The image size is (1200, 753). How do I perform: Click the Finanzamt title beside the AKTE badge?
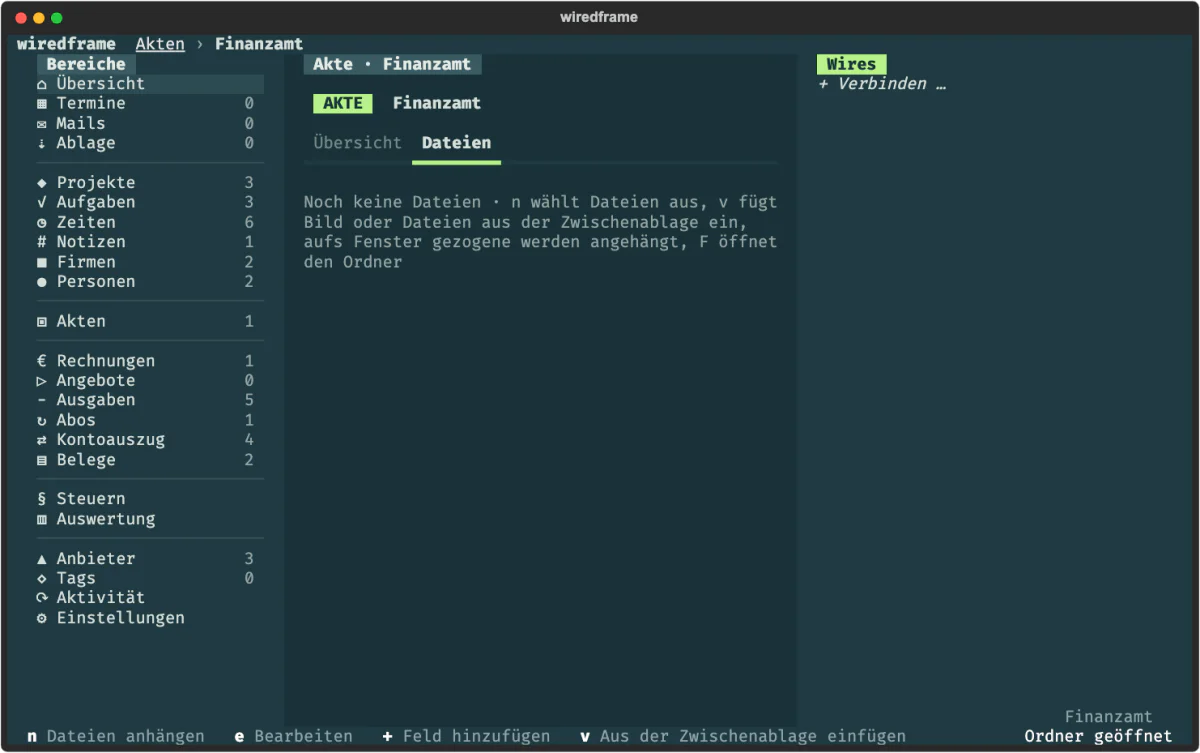437,103
